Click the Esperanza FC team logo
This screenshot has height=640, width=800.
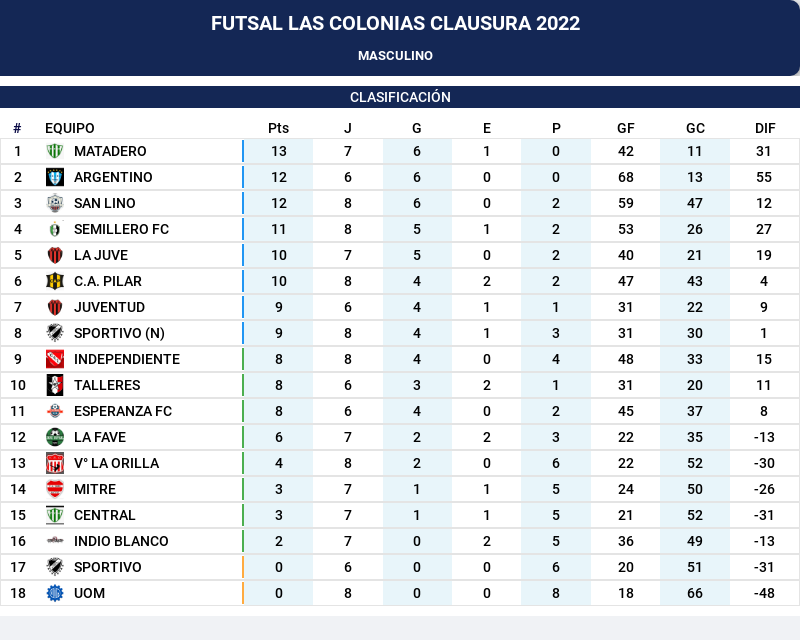(55, 411)
